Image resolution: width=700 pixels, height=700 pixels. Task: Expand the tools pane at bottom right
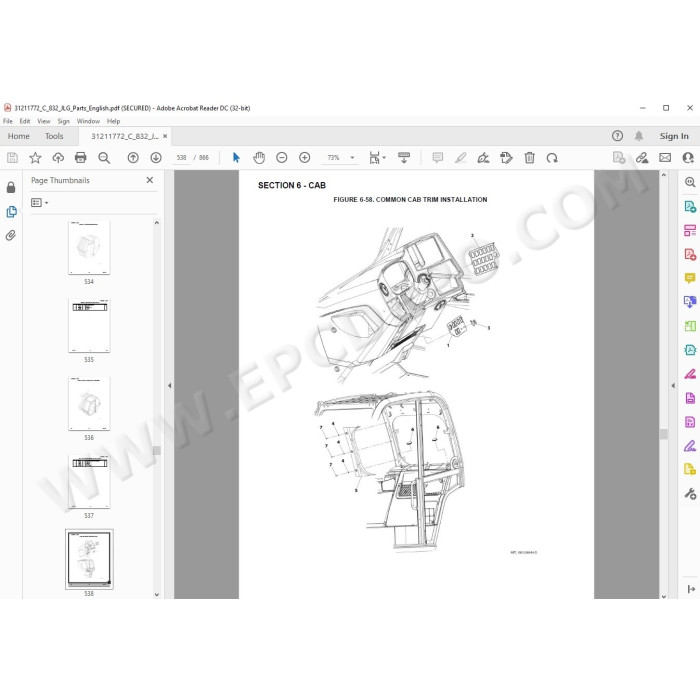691,589
